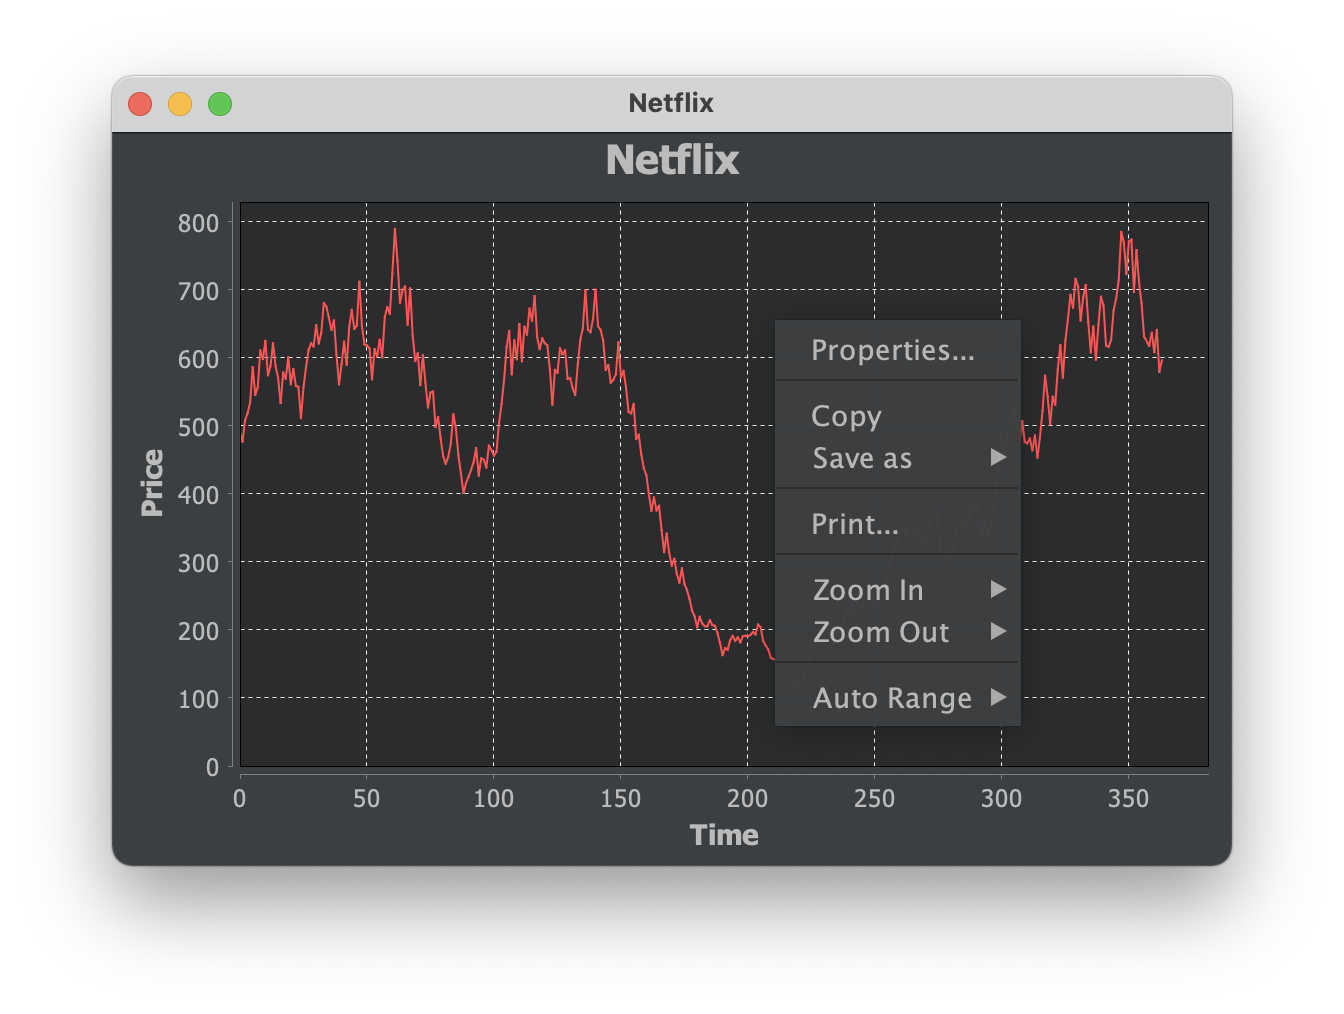1344x1014 pixels.
Task: Choose Print from the context menu
Action: pos(854,523)
